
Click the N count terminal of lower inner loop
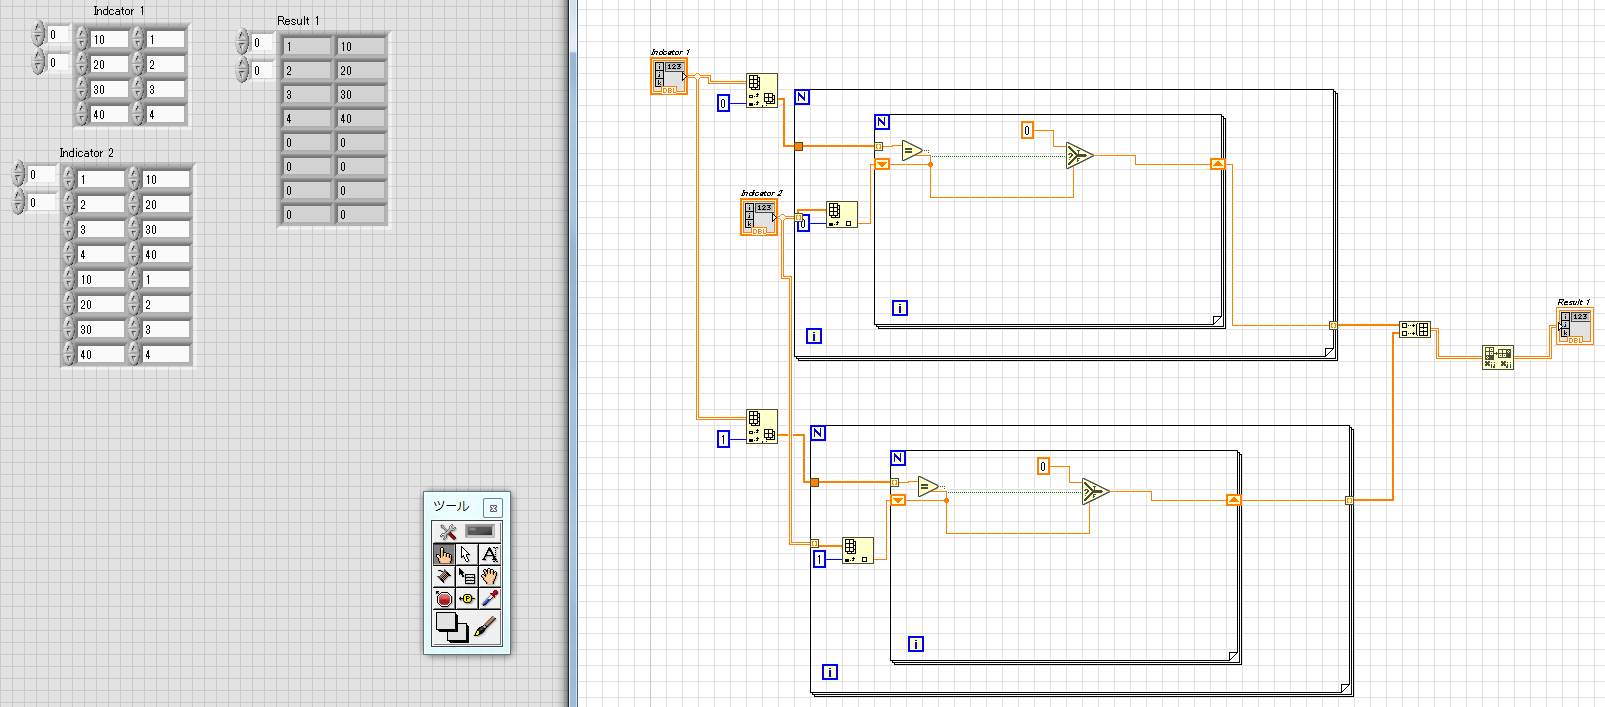pos(898,458)
